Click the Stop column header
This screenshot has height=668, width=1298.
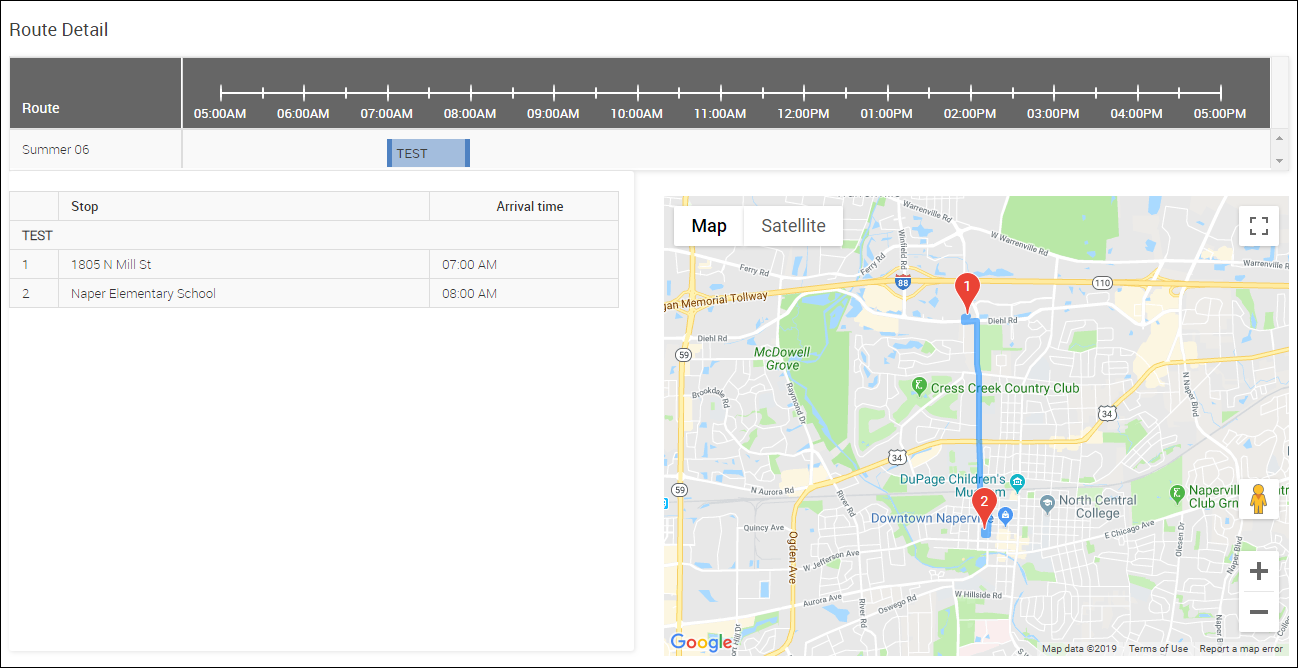coord(244,206)
